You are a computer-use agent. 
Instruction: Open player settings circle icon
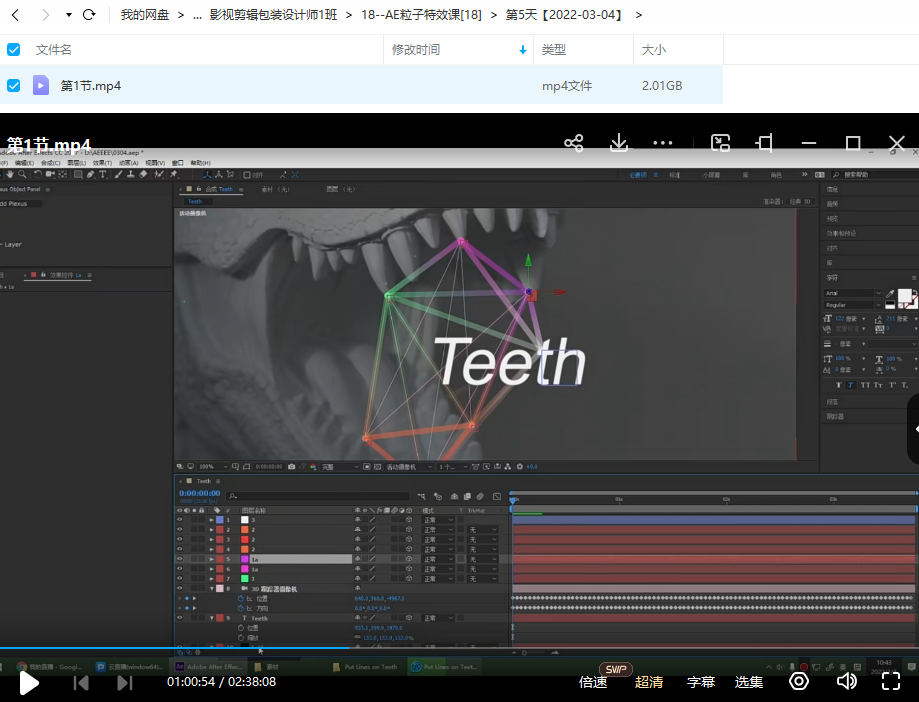799,681
